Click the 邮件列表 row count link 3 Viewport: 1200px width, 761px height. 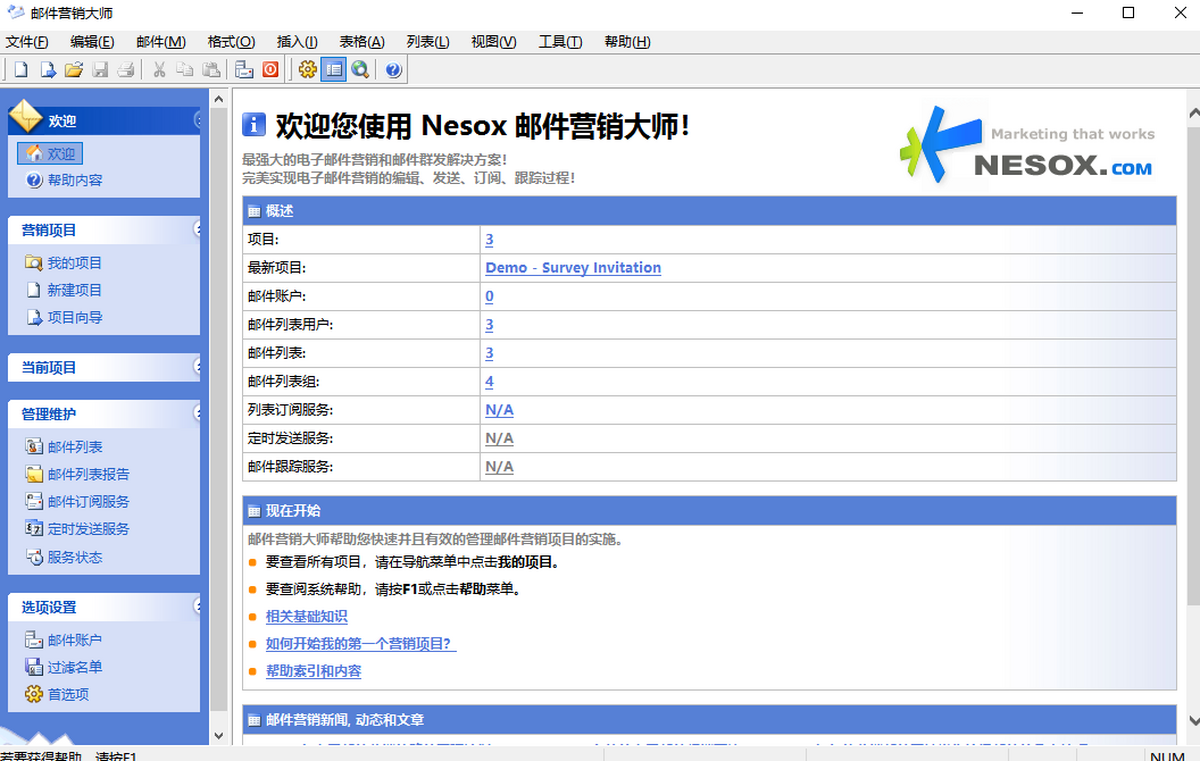pyautogui.click(x=490, y=353)
